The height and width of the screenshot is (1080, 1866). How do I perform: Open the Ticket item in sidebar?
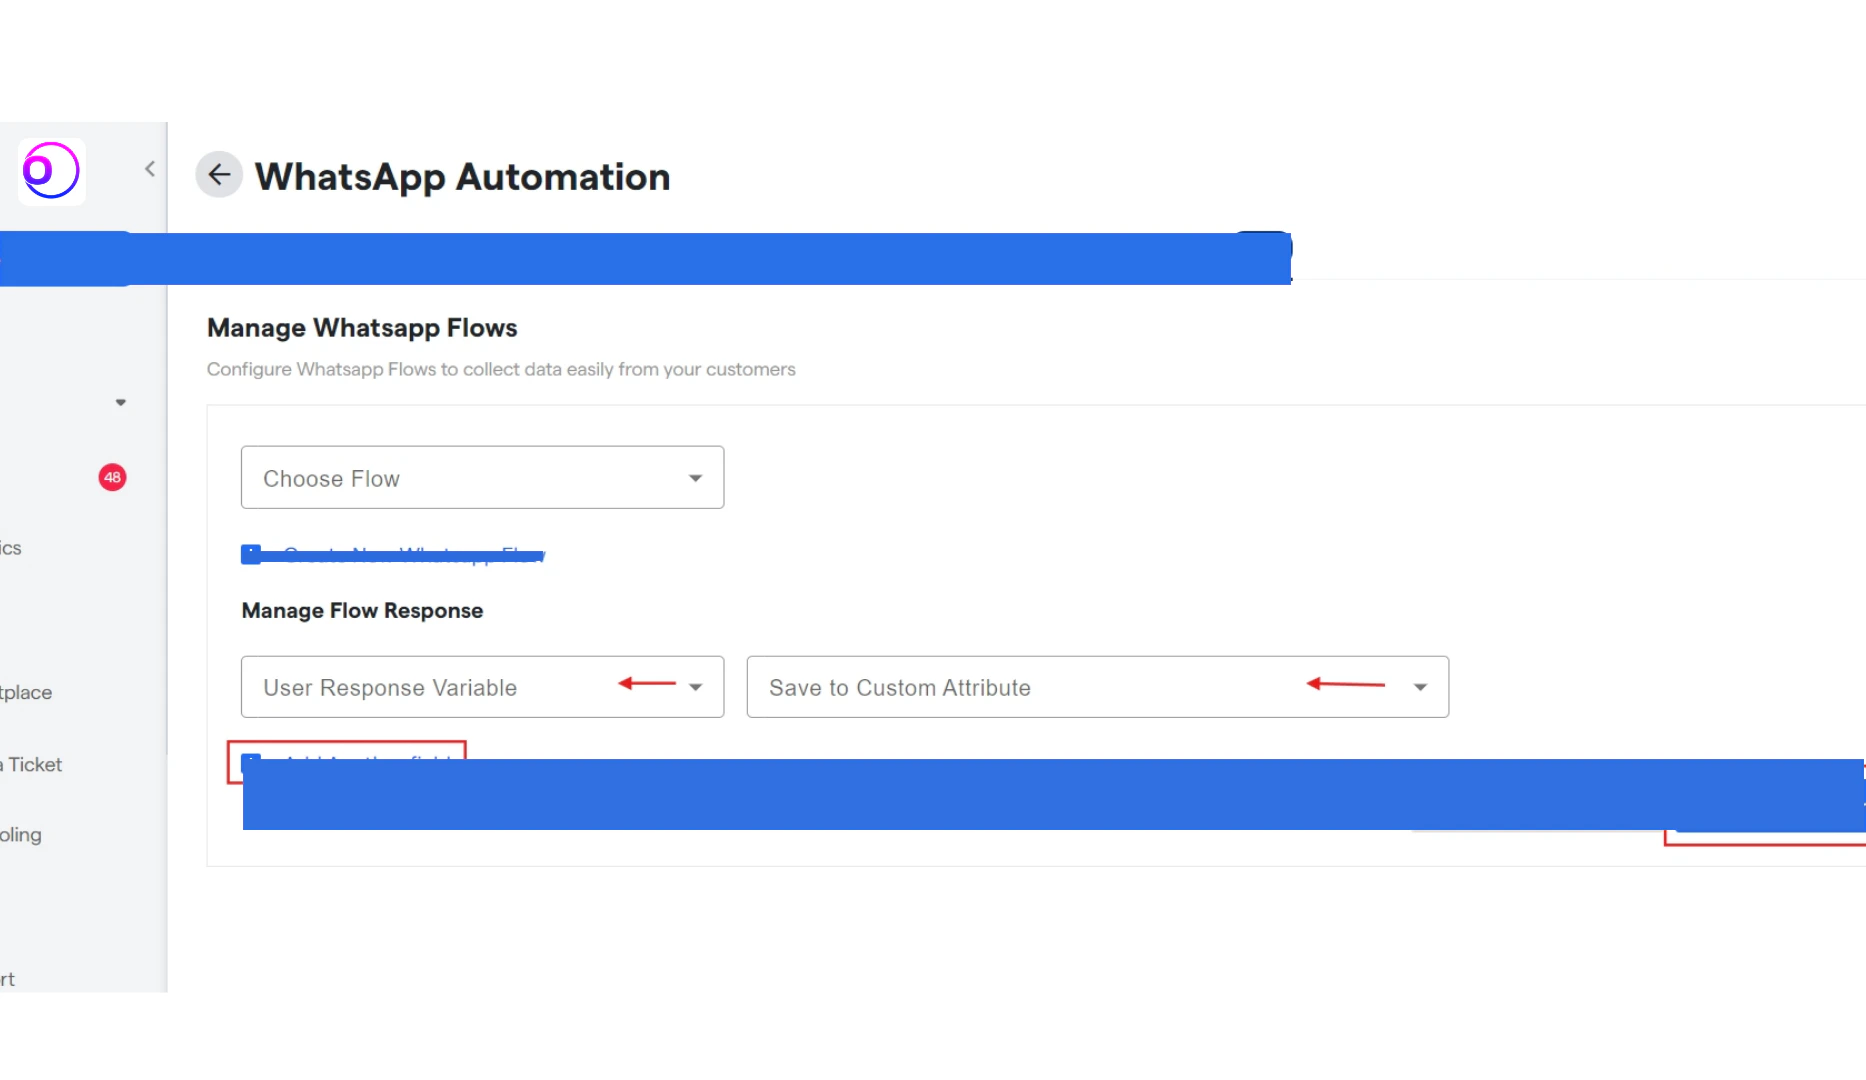(x=32, y=765)
